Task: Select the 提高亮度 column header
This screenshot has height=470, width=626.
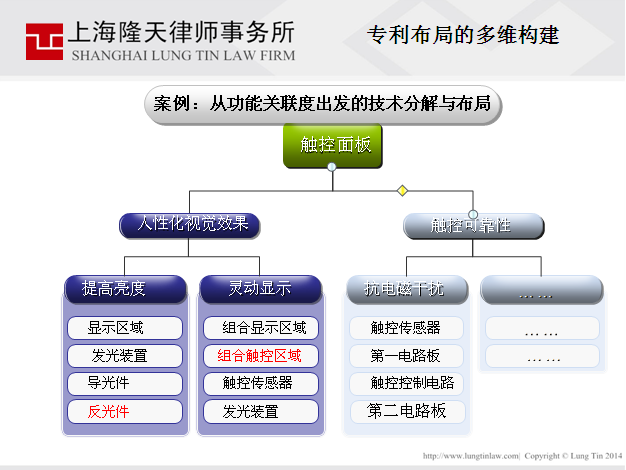Action: (125, 289)
